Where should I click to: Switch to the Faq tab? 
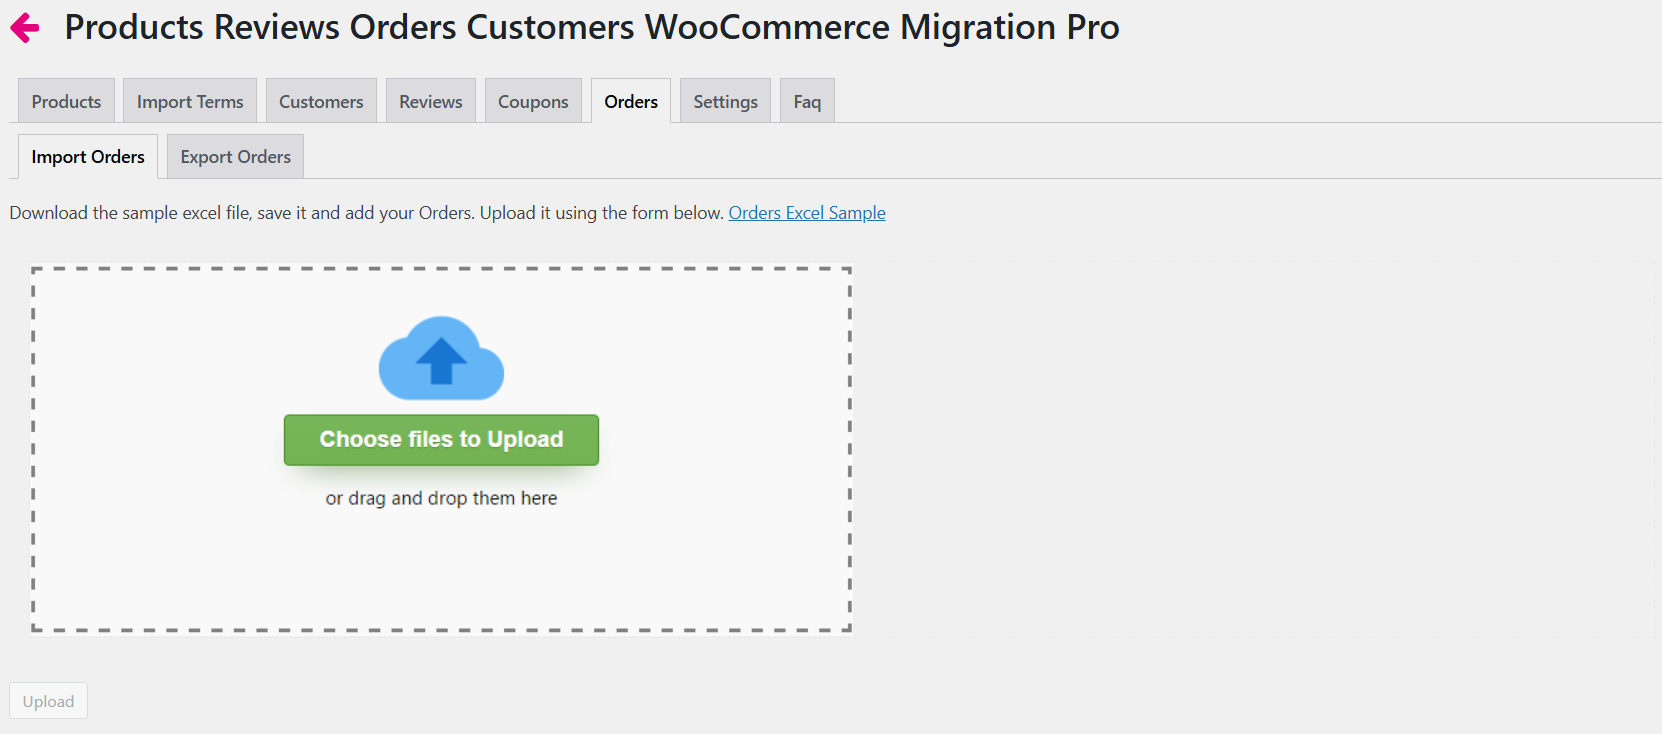click(x=806, y=100)
